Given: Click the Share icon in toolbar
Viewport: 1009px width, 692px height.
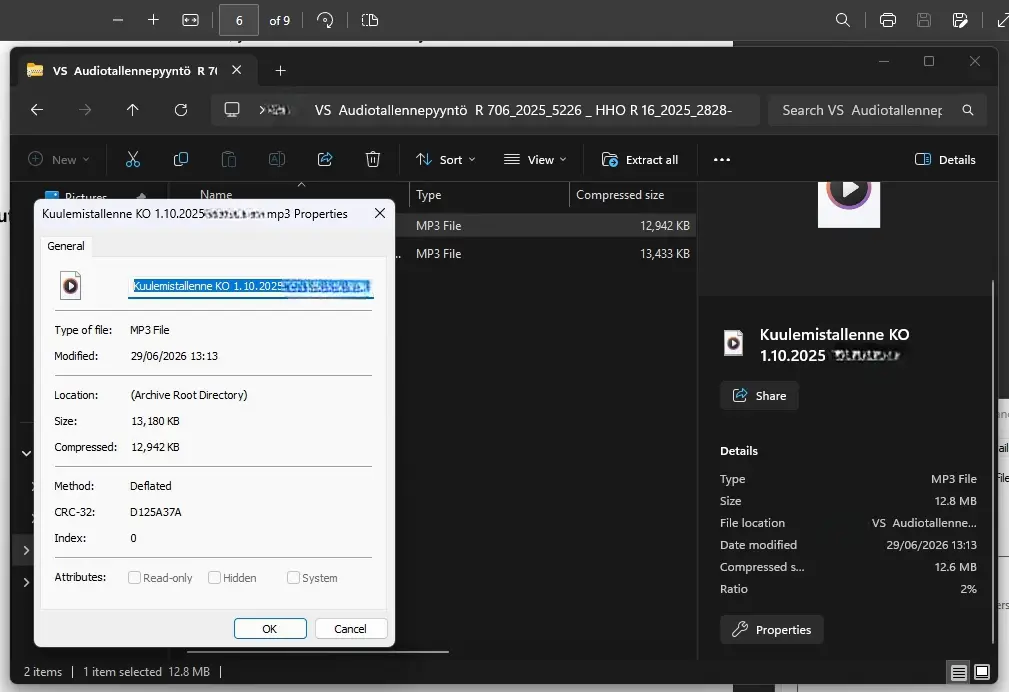Looking at the screenshot, I should tap(325, 160).
